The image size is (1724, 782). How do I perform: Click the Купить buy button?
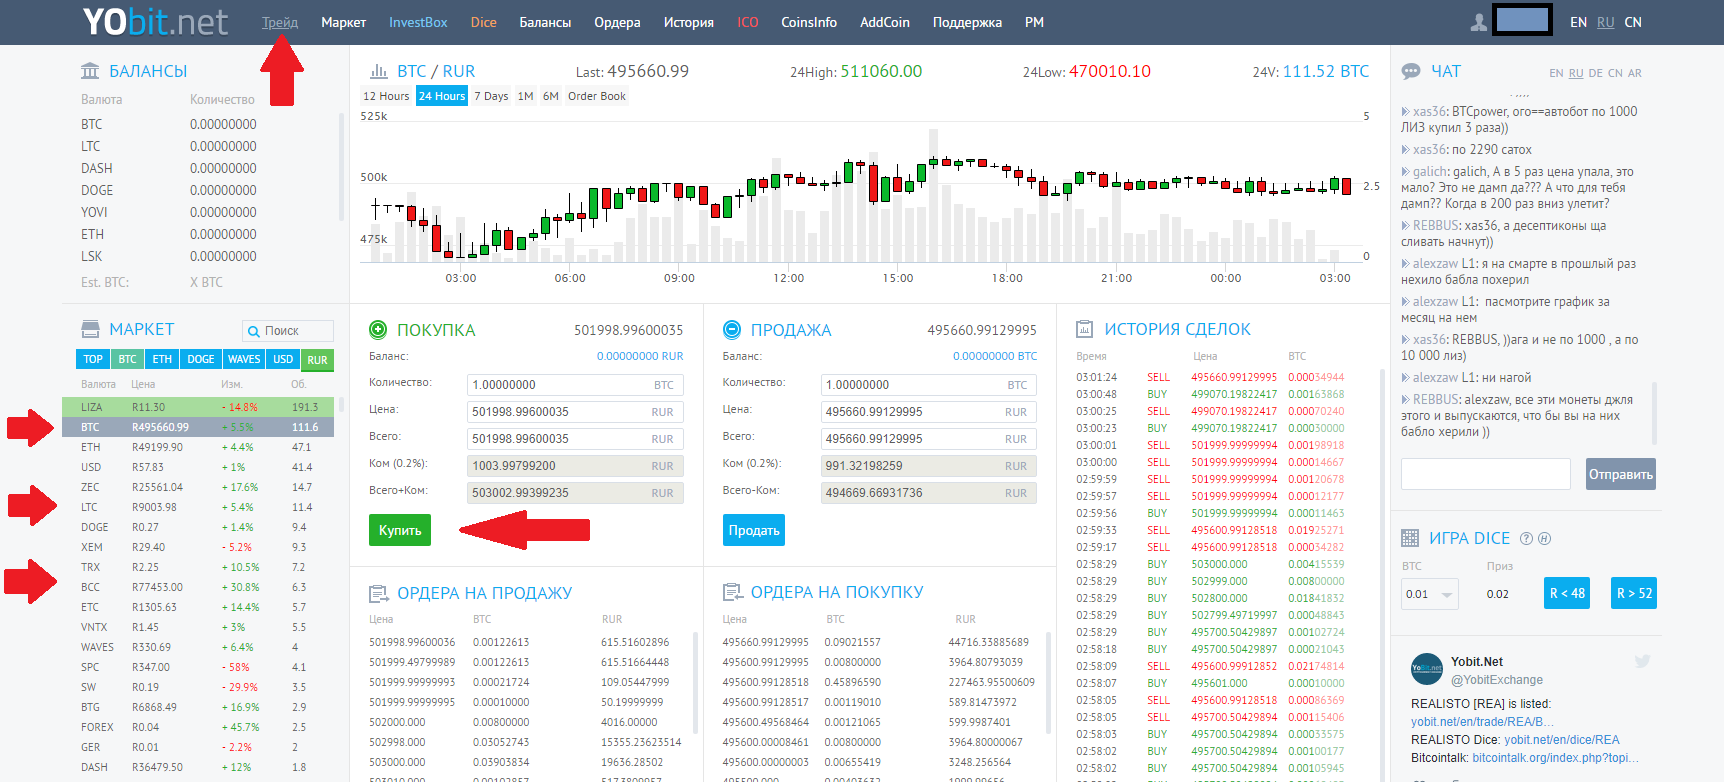tap(400, 530)
